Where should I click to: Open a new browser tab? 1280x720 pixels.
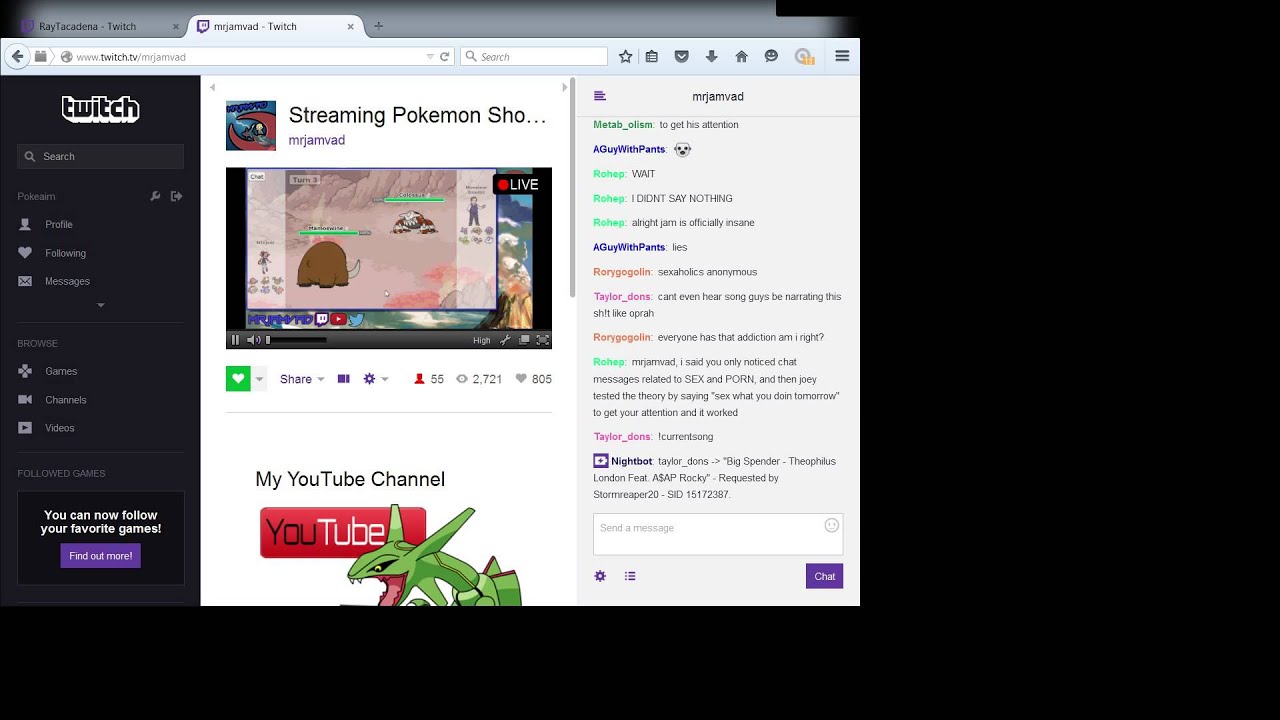pyautogui.click(x=378, y=26)
